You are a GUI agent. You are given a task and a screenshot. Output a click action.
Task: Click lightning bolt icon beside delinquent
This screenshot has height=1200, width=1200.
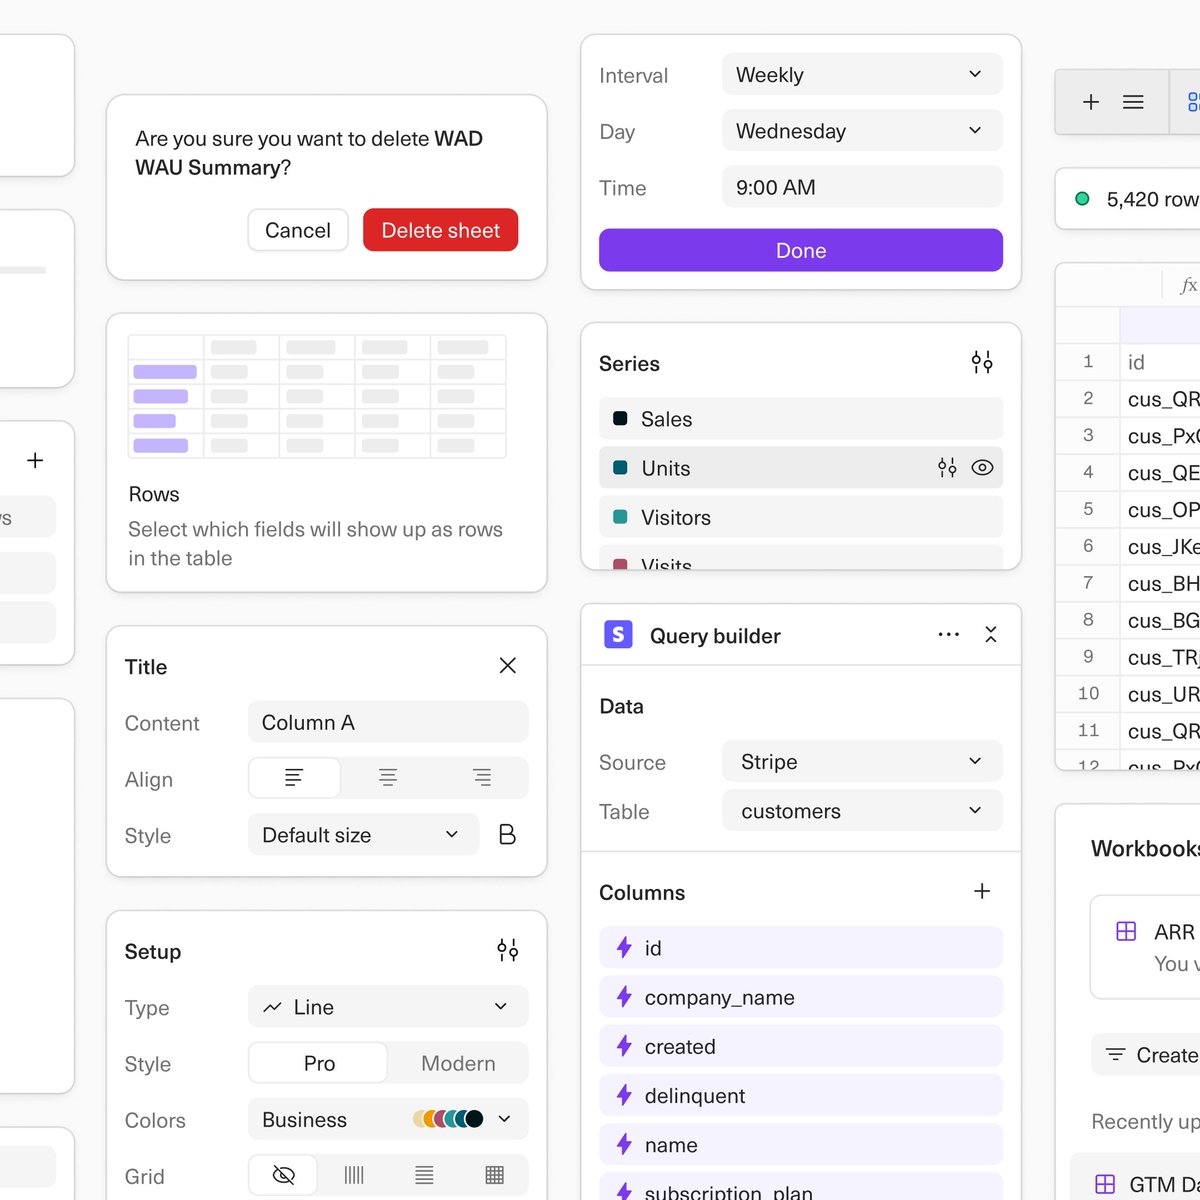[x=624, y=1095]
